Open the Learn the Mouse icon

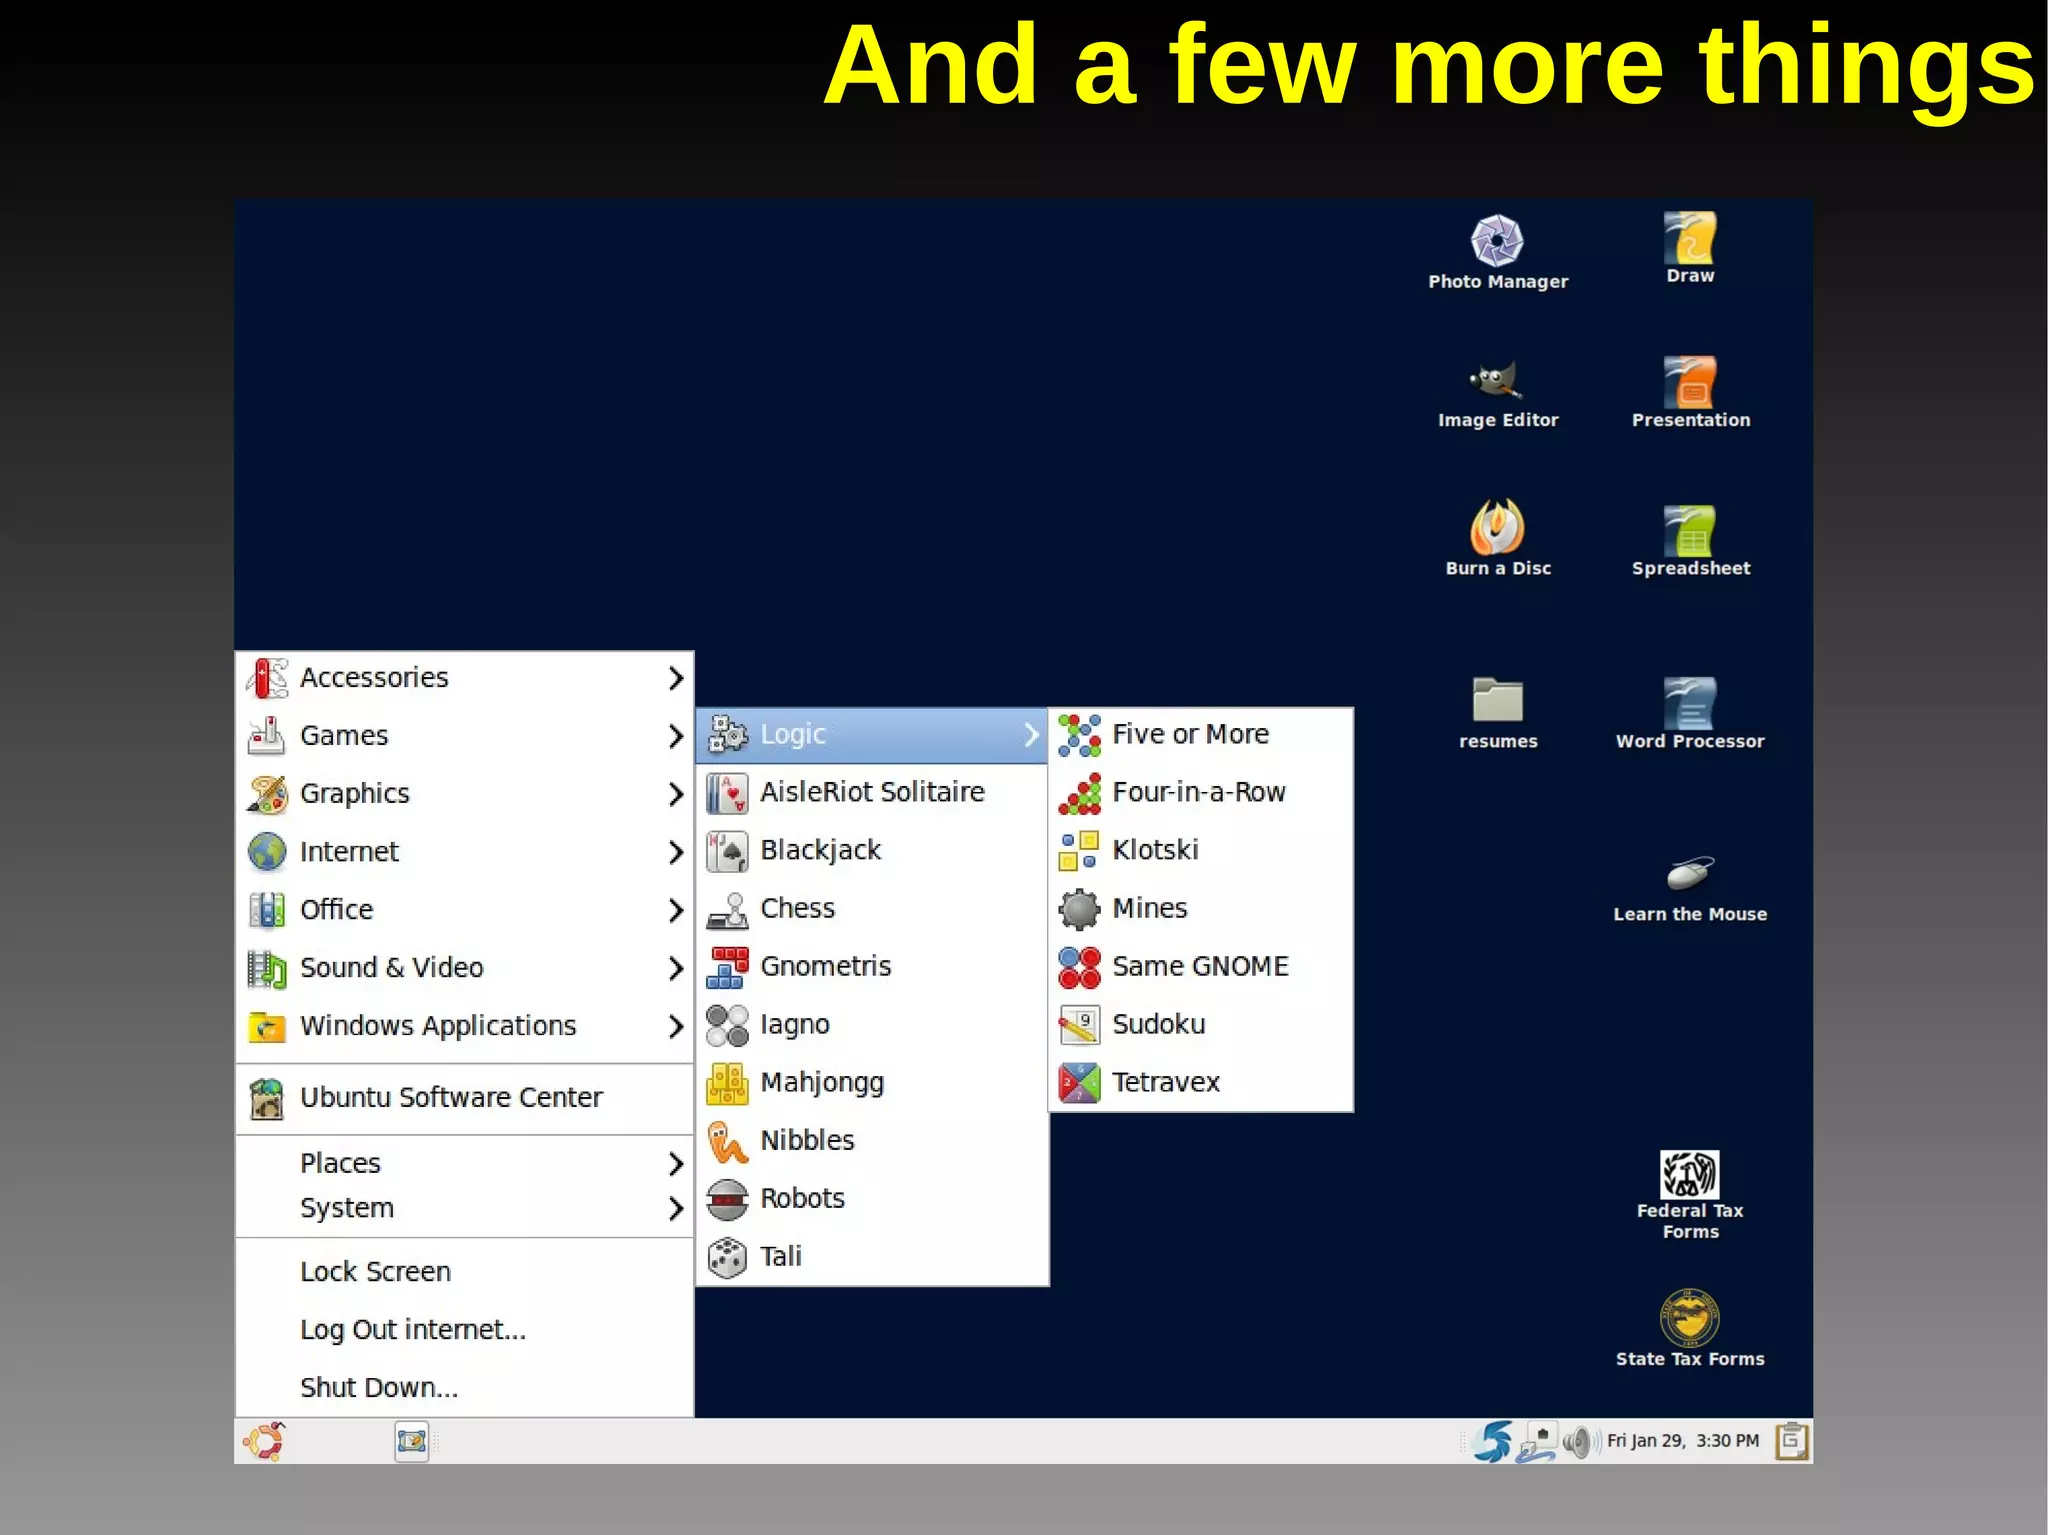(1689, 874)
